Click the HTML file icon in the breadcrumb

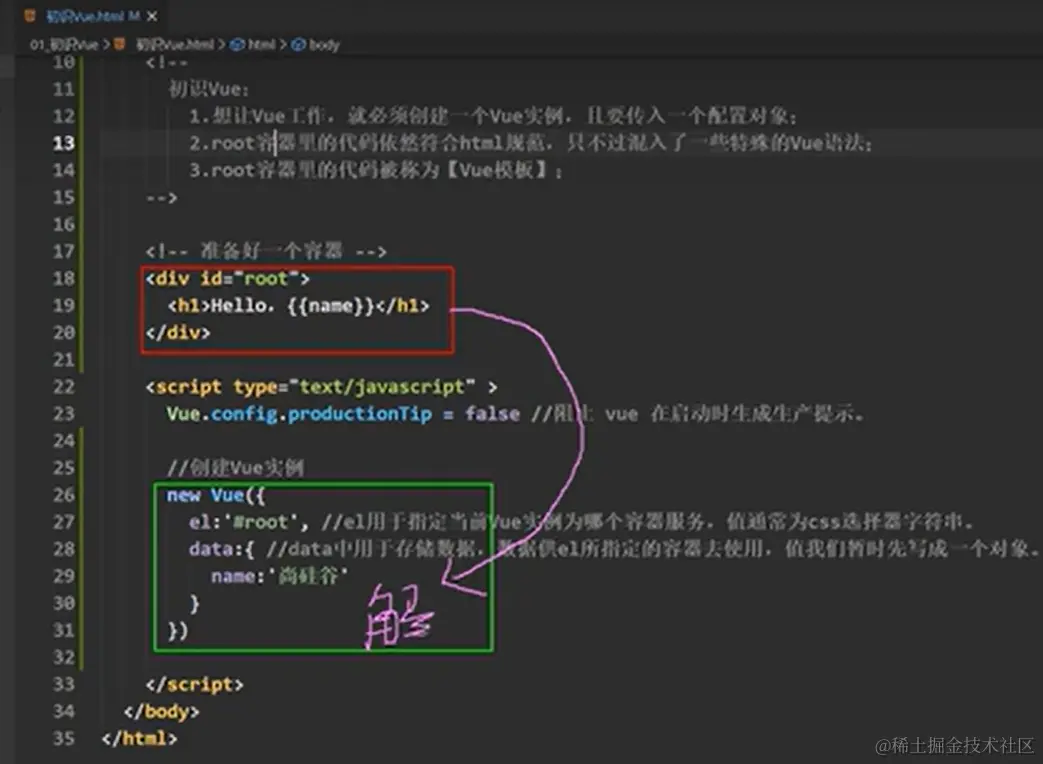tap(120, 44)
